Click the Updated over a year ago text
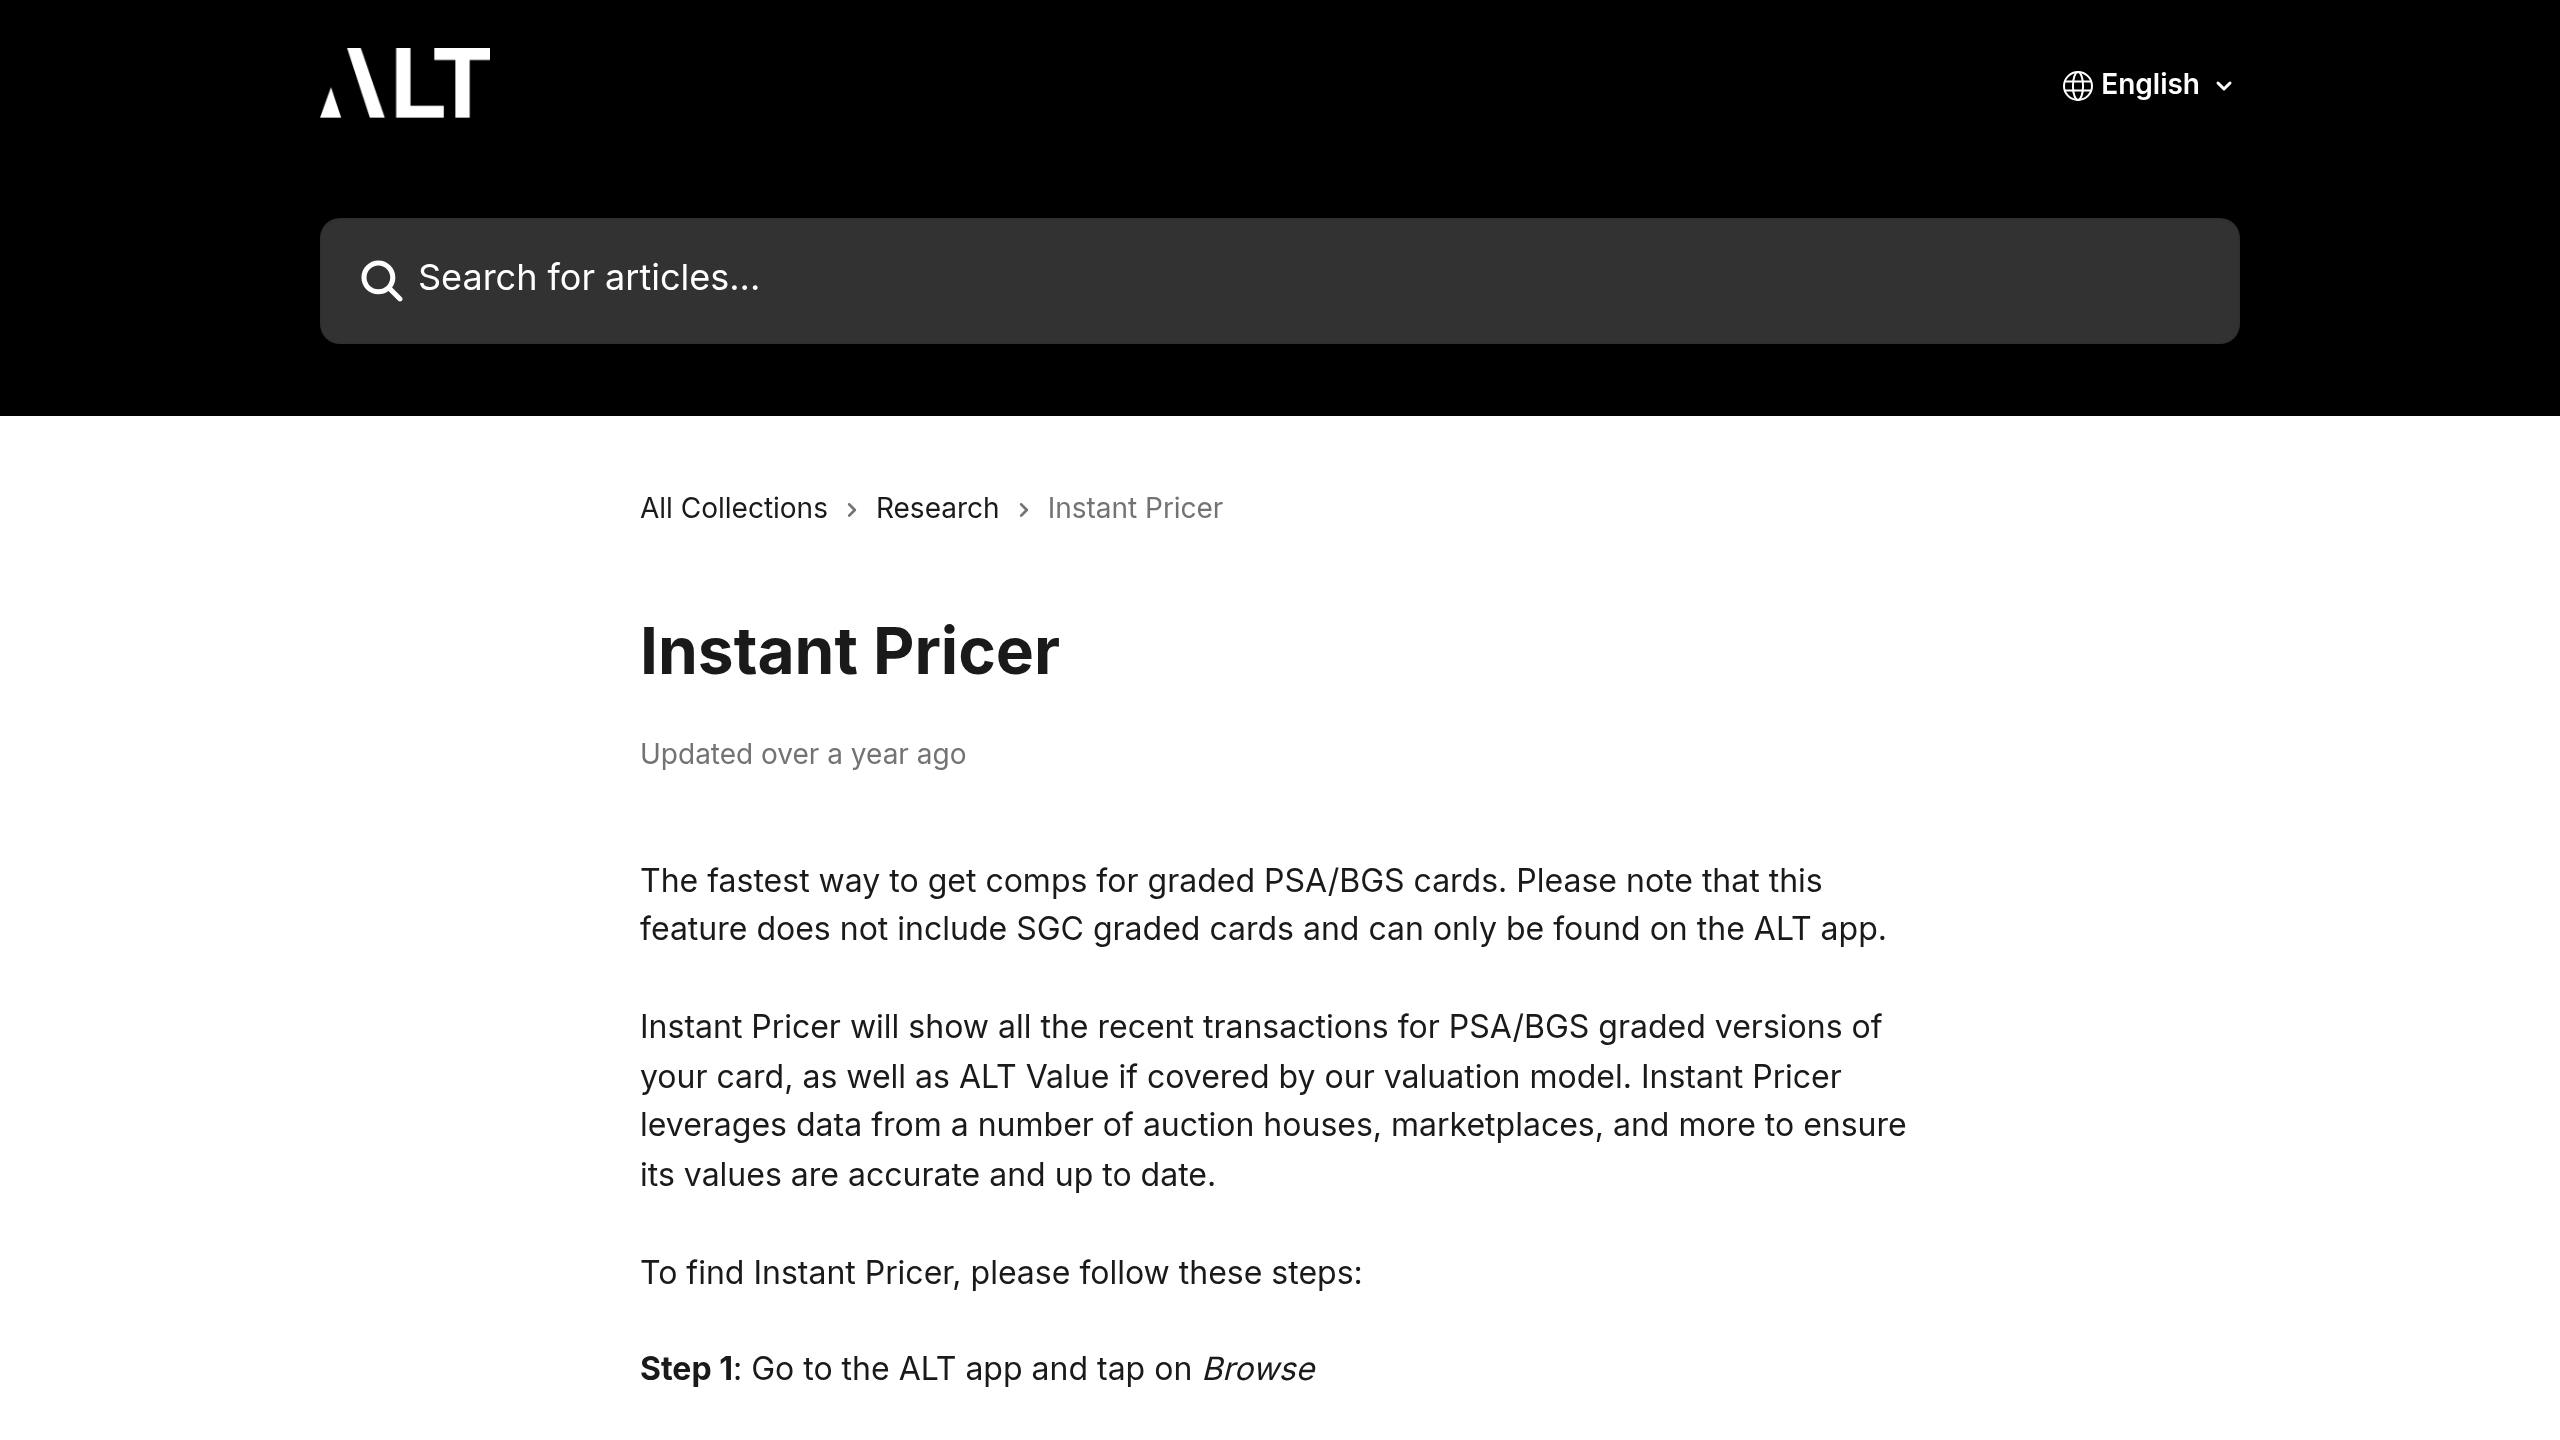2560x1440 pixels. pyautogui.click(x=802, y=754)
